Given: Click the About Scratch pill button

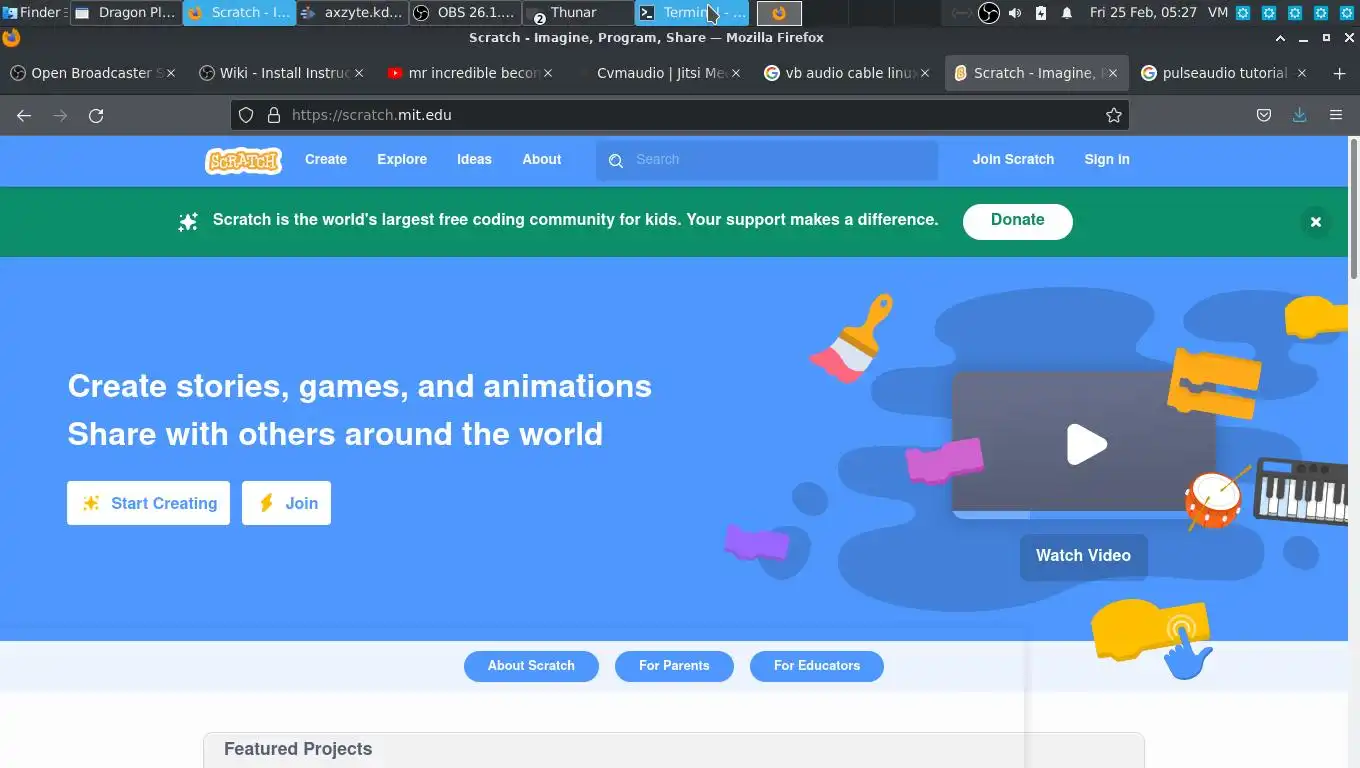Looking at the screenshot, I should coord(531,666).
